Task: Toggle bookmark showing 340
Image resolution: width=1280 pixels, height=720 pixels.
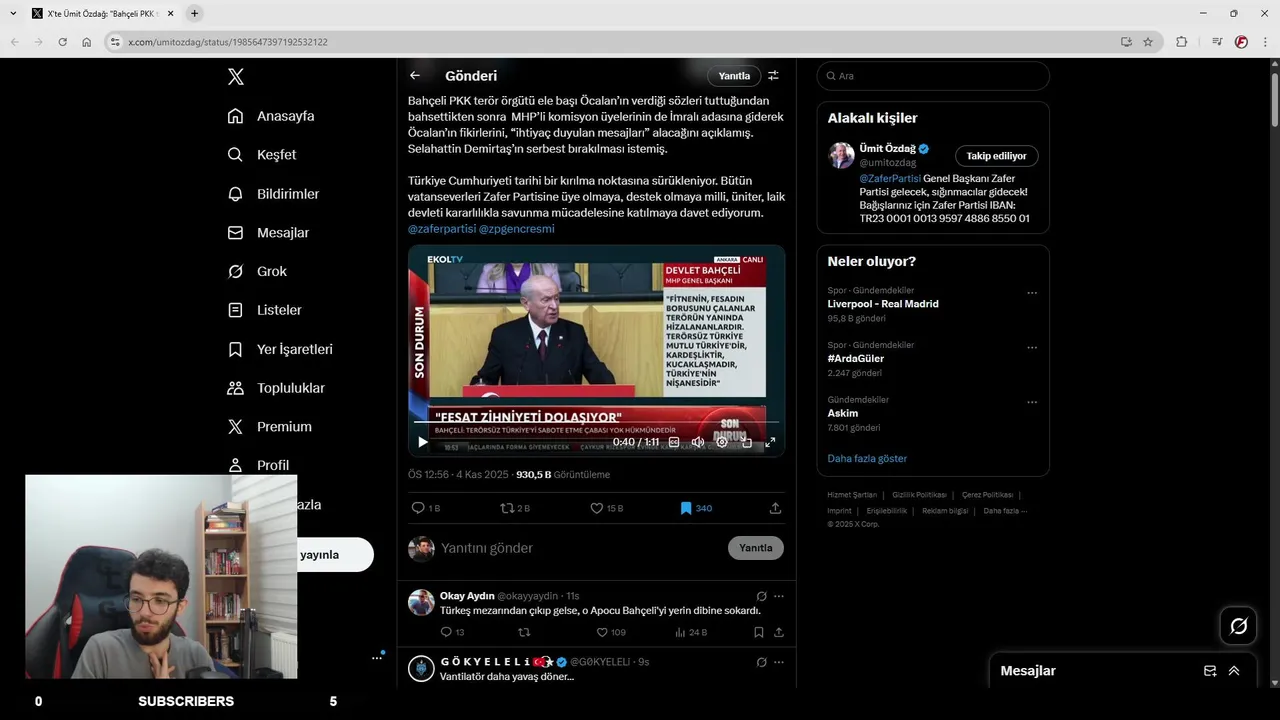Action: 696,508
